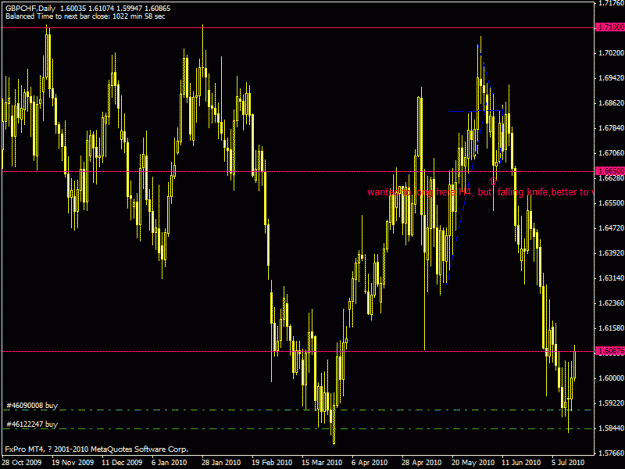Click the FxPro MT4 copyright text
This screenshot has width=625, height=469.
(x=96, y=449)
